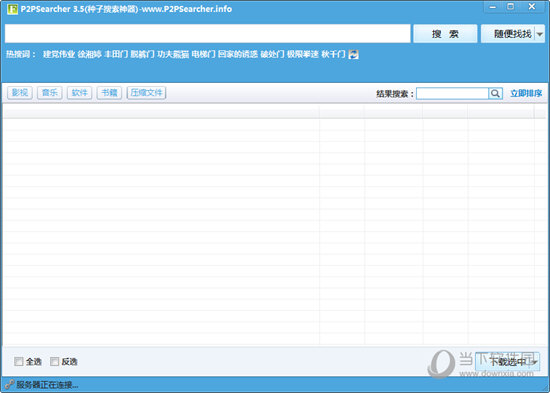The height and width of the screenshot is (393, 550).
Task: Expand the 下载选中 dropdown arrow
Action: 535,362
